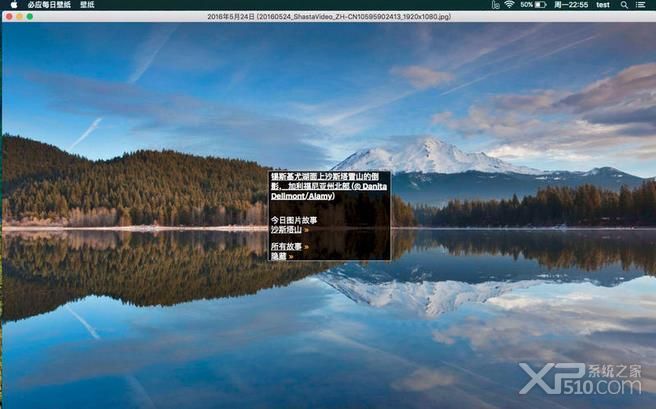Open the clock showing 周一 22:55
This screenshot has height=409, width=656.
tap(571, 5)
